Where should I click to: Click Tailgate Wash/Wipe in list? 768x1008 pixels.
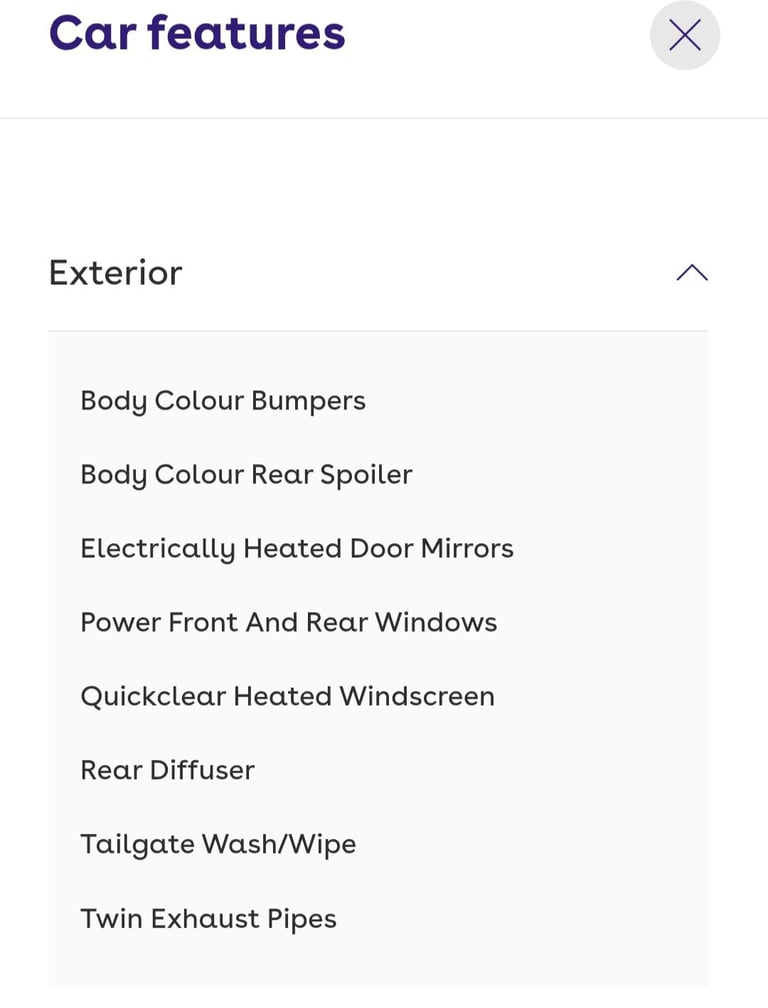click(218, 845)
